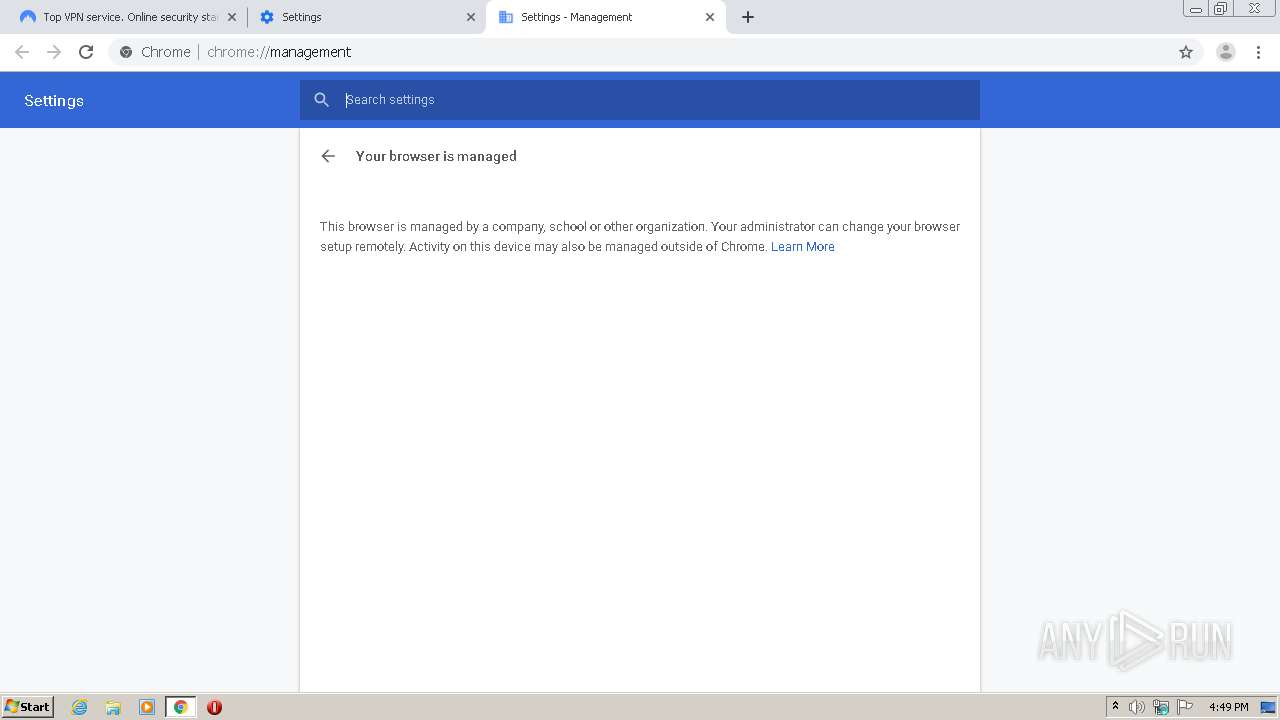Launch Internet Explorer from the taskbar
Screen dimensions: 1280x720
click(80, 707)
